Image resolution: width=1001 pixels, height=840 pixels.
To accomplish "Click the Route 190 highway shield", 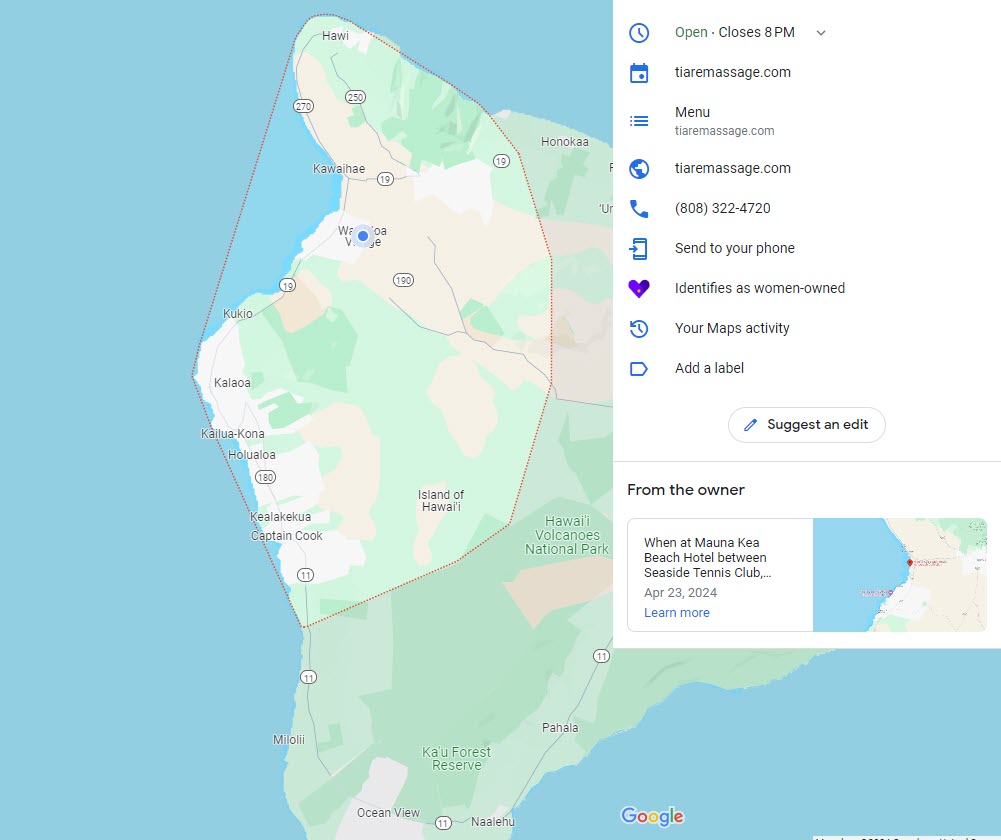I will point(403,279).
